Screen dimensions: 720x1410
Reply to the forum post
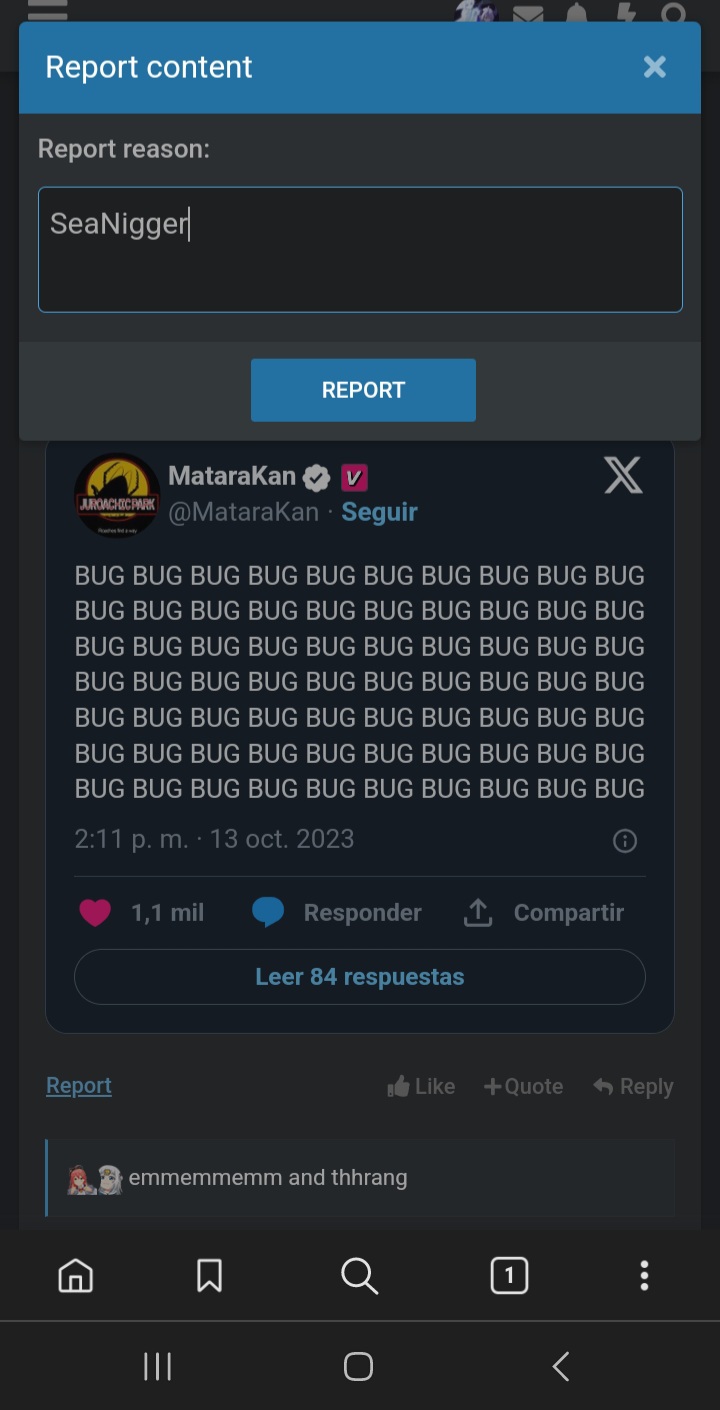point(633,1086)
